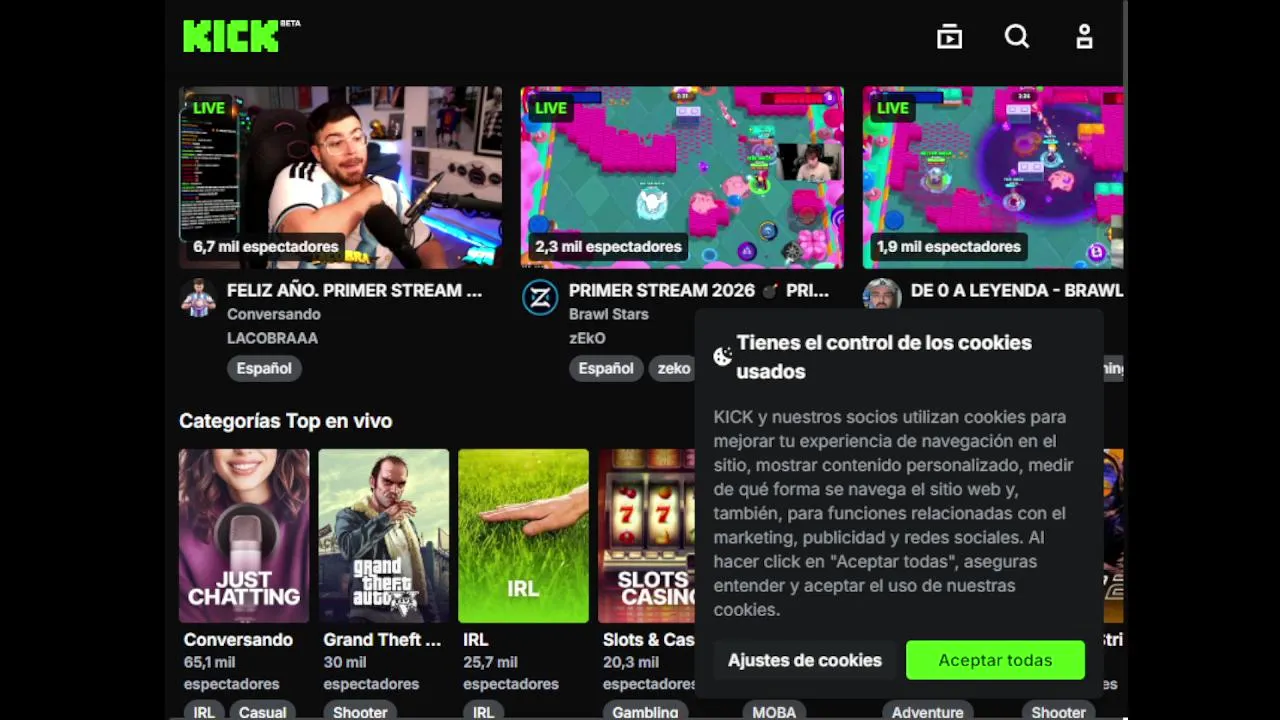Viewport: 1280px width, 720px height.
Task: Select Español tag under LACOBRAAA
Action: coord(264,368)
